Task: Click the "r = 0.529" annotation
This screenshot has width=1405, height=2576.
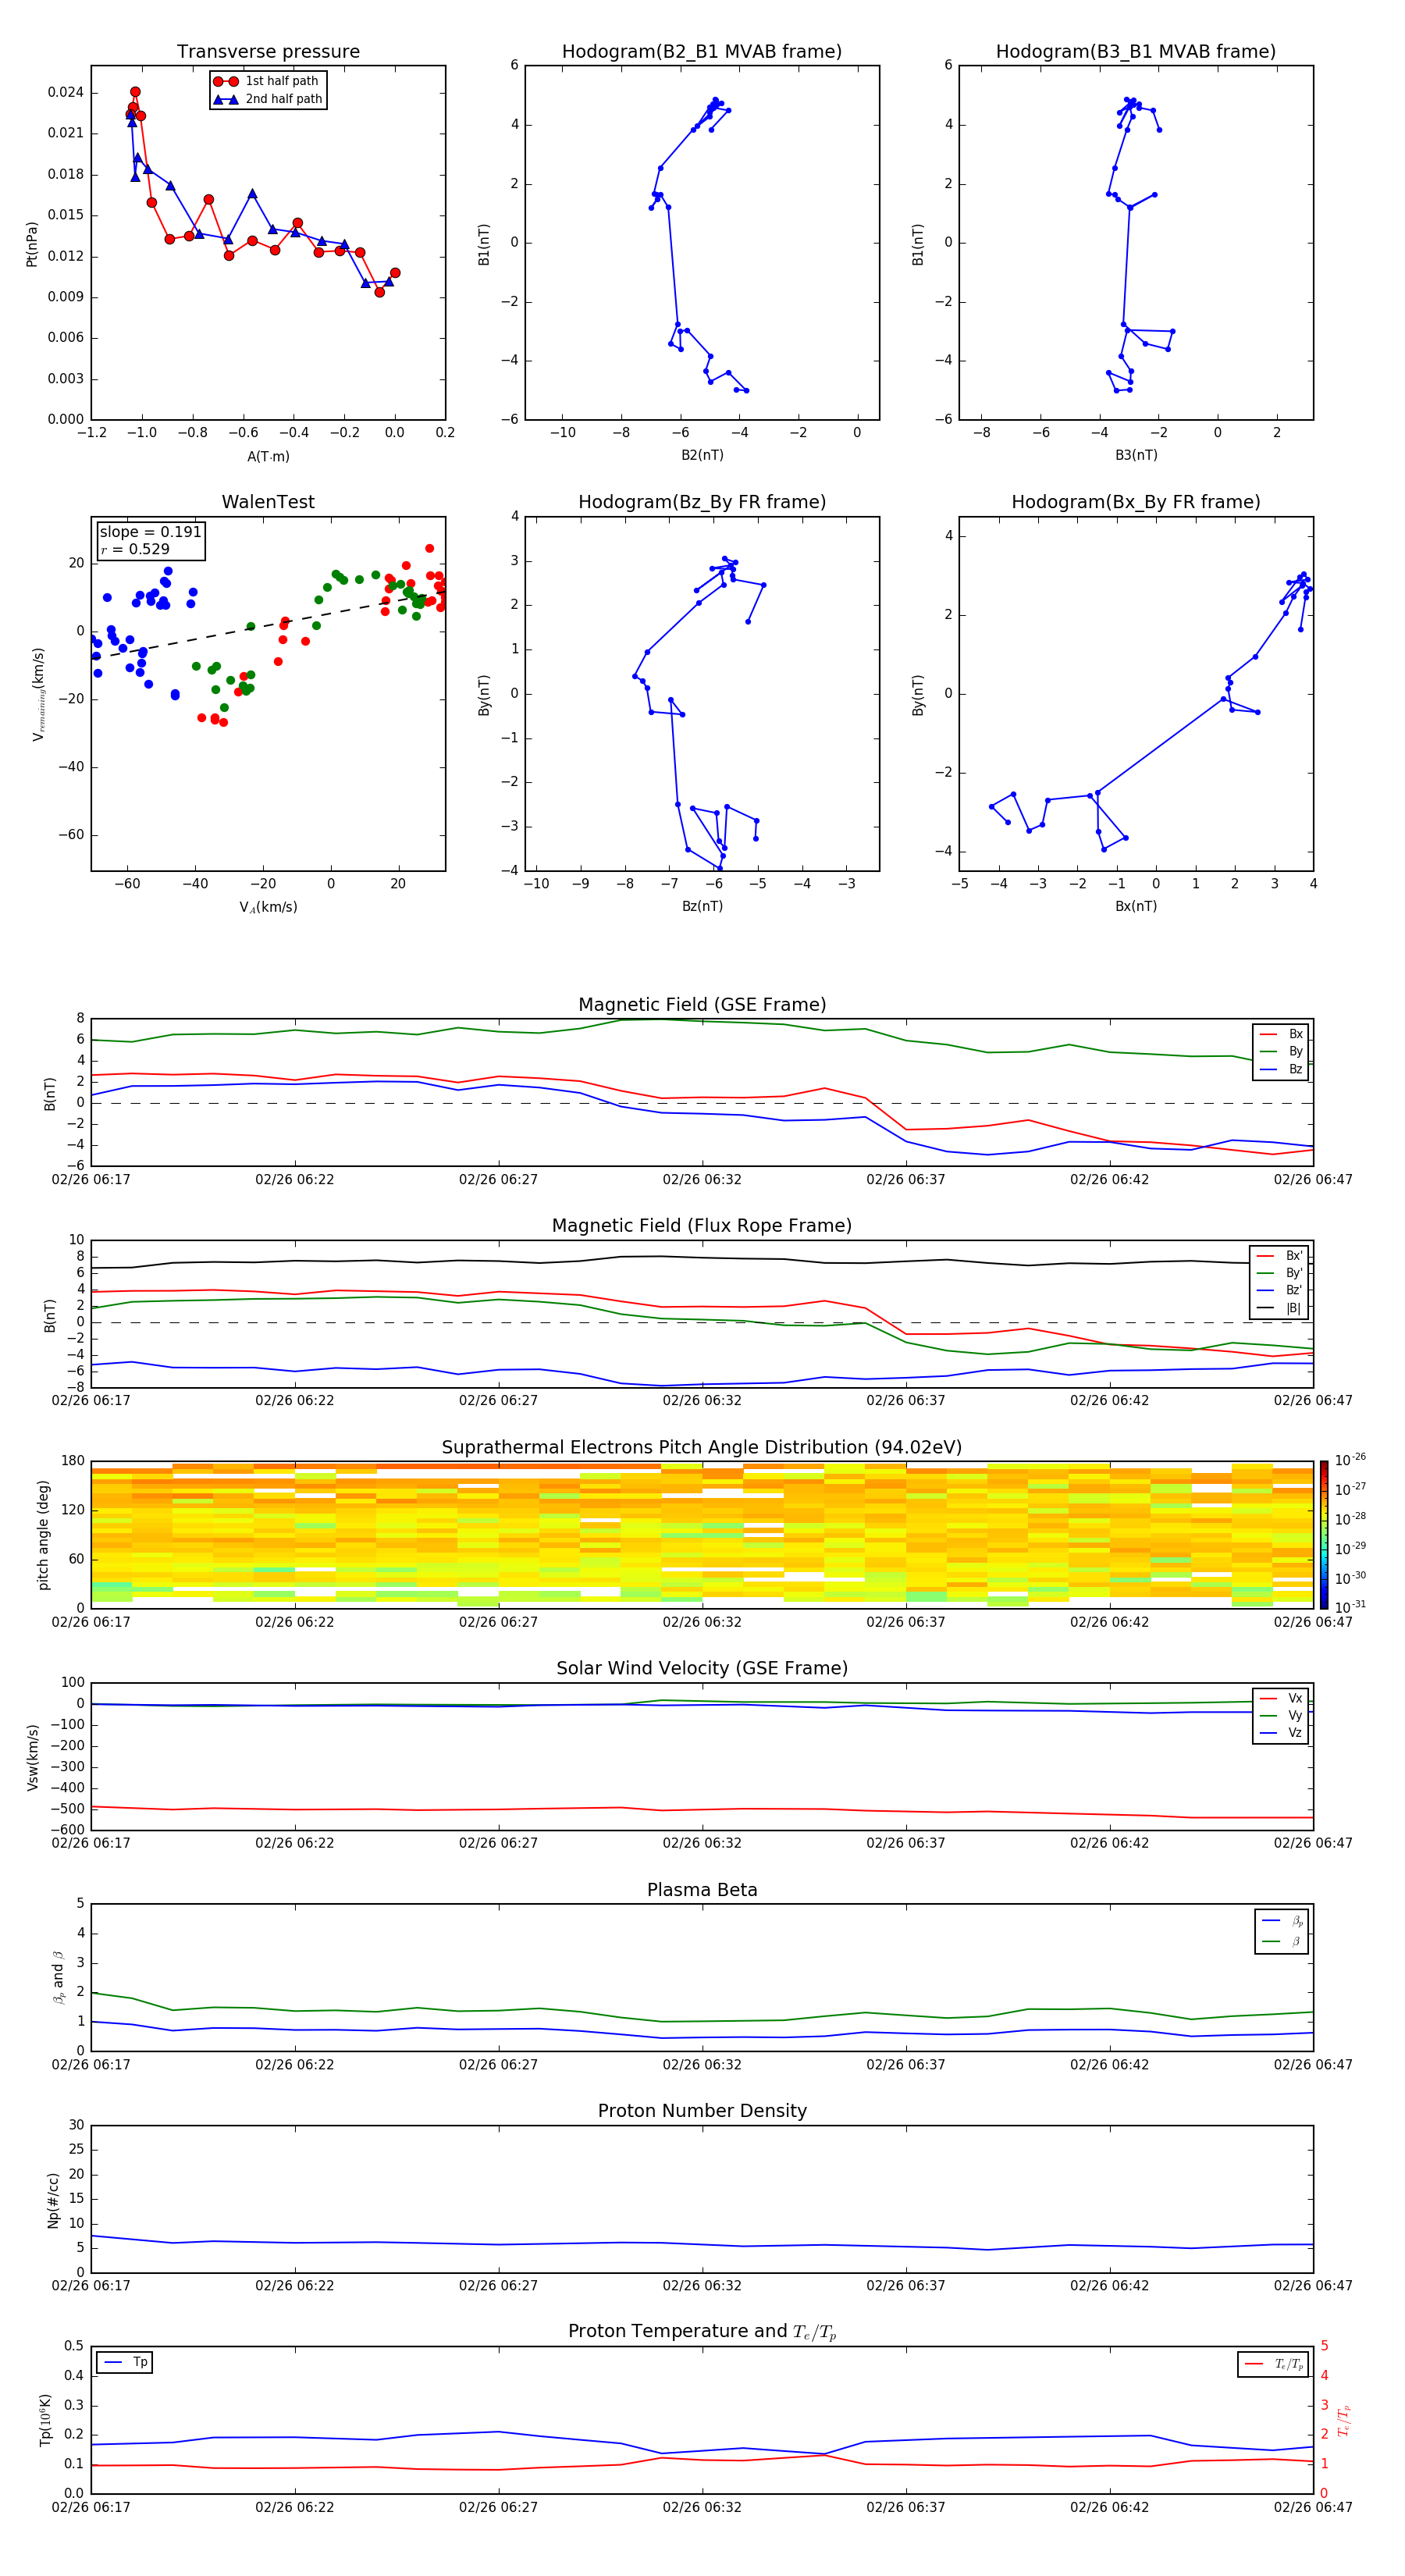Action: click(135, 549)
